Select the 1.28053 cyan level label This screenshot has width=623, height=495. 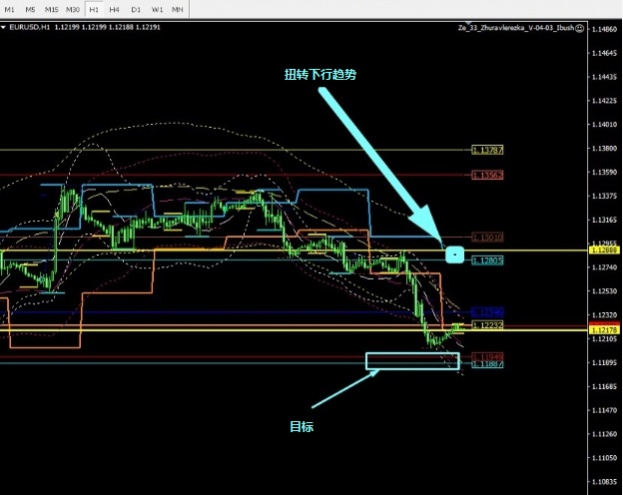click(x=488, y=261)
